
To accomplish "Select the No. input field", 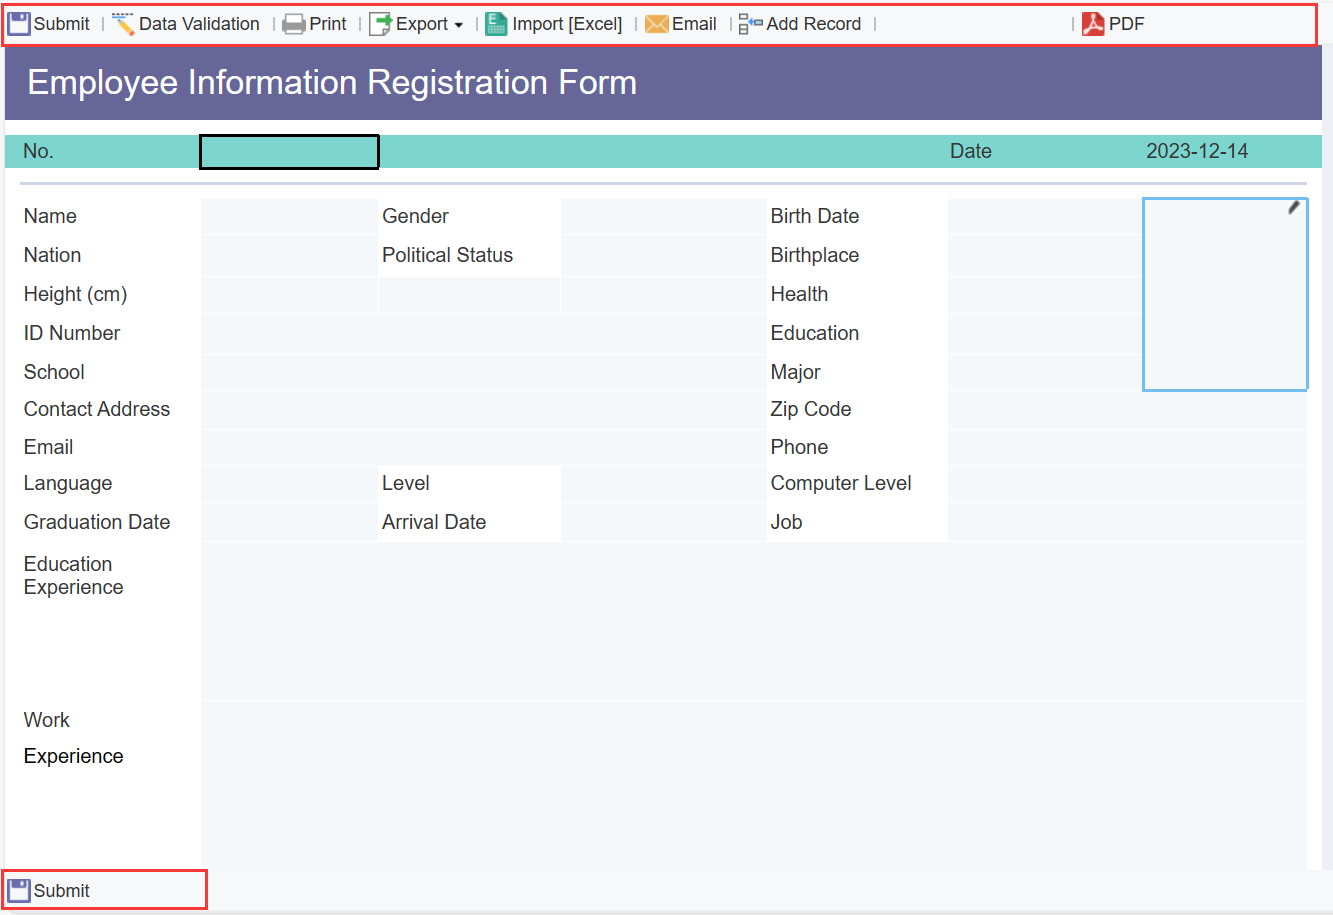I will click(289, 152).
